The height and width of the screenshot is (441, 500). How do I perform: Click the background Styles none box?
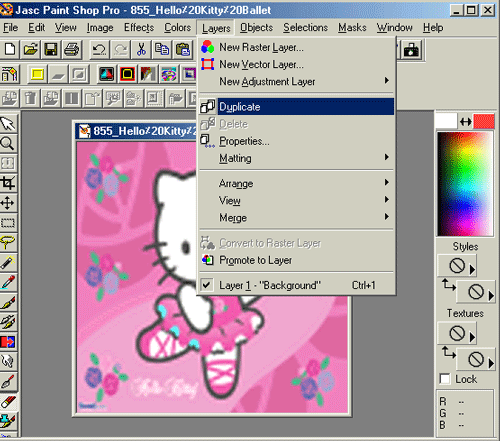tap(476, 292)
